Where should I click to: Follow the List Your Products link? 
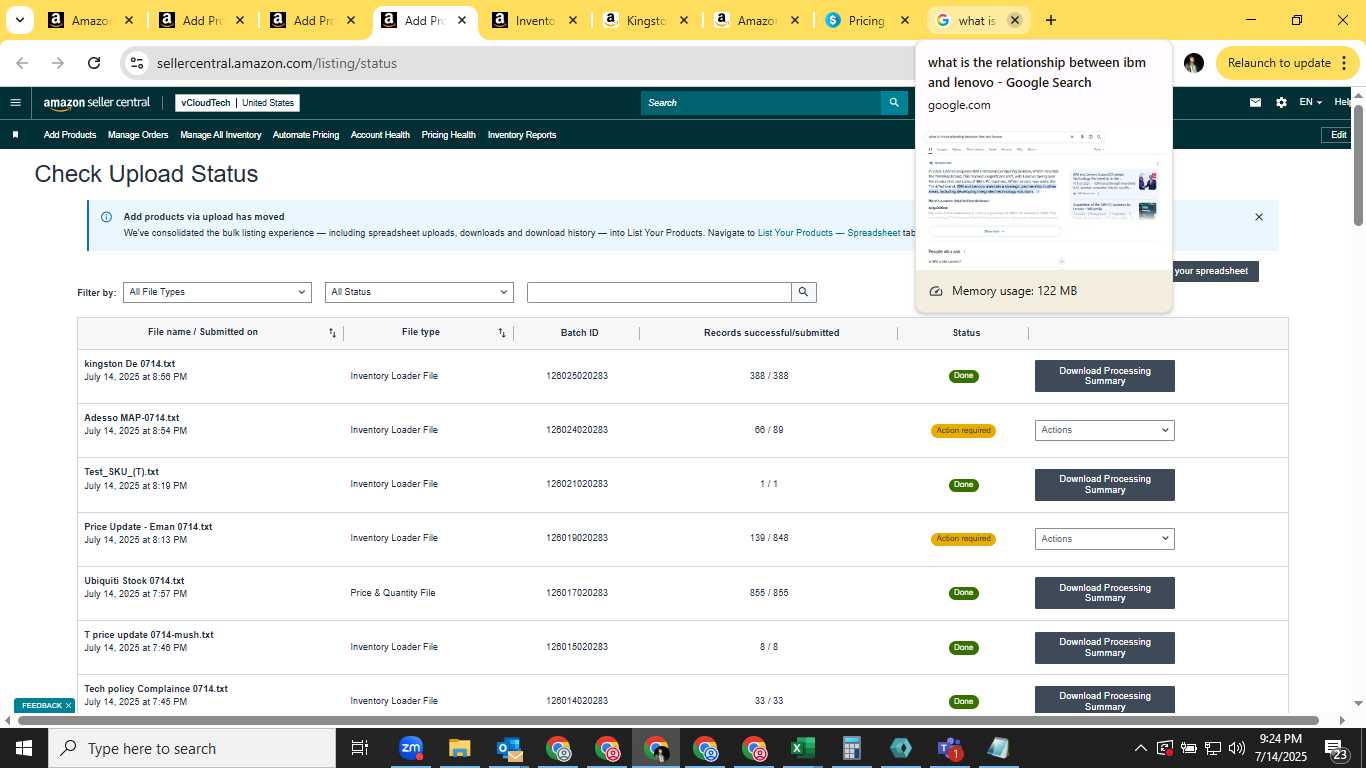pyautogui.click(x=795, y=233)
